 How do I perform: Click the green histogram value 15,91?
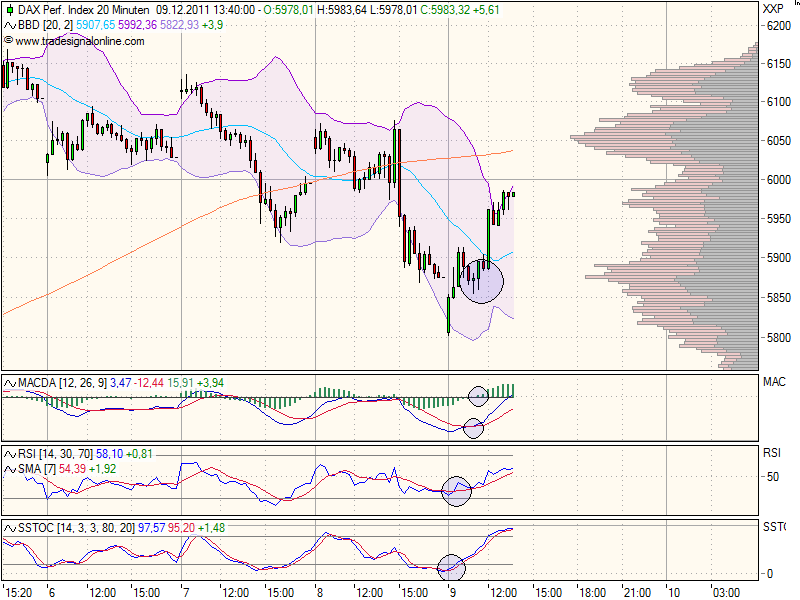180,383
